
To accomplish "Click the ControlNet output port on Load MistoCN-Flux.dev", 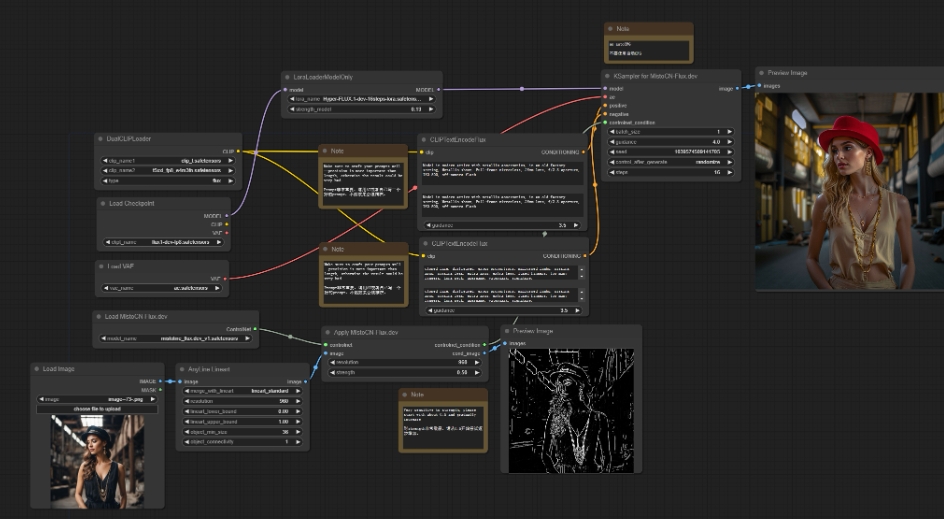I will click(x=255, y=328).
